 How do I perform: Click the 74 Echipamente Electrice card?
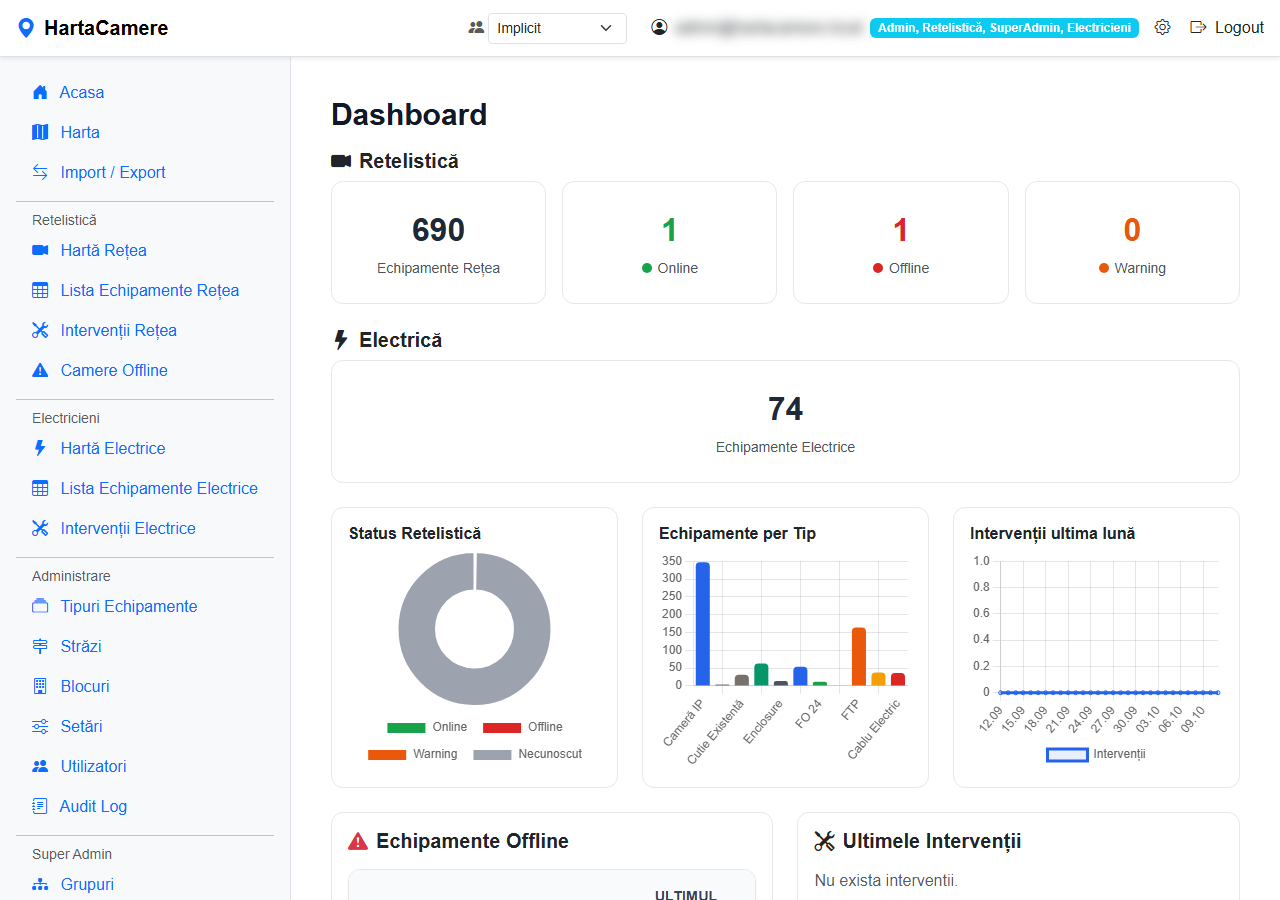pos(785,422)
